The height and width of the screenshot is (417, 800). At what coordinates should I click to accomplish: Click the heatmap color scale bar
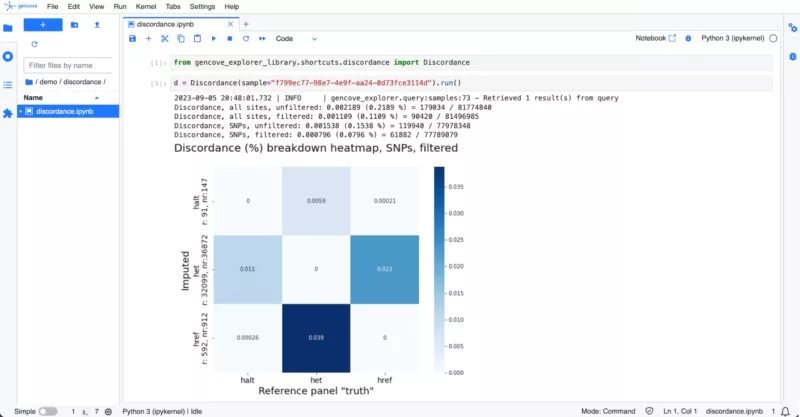(441, 268)
